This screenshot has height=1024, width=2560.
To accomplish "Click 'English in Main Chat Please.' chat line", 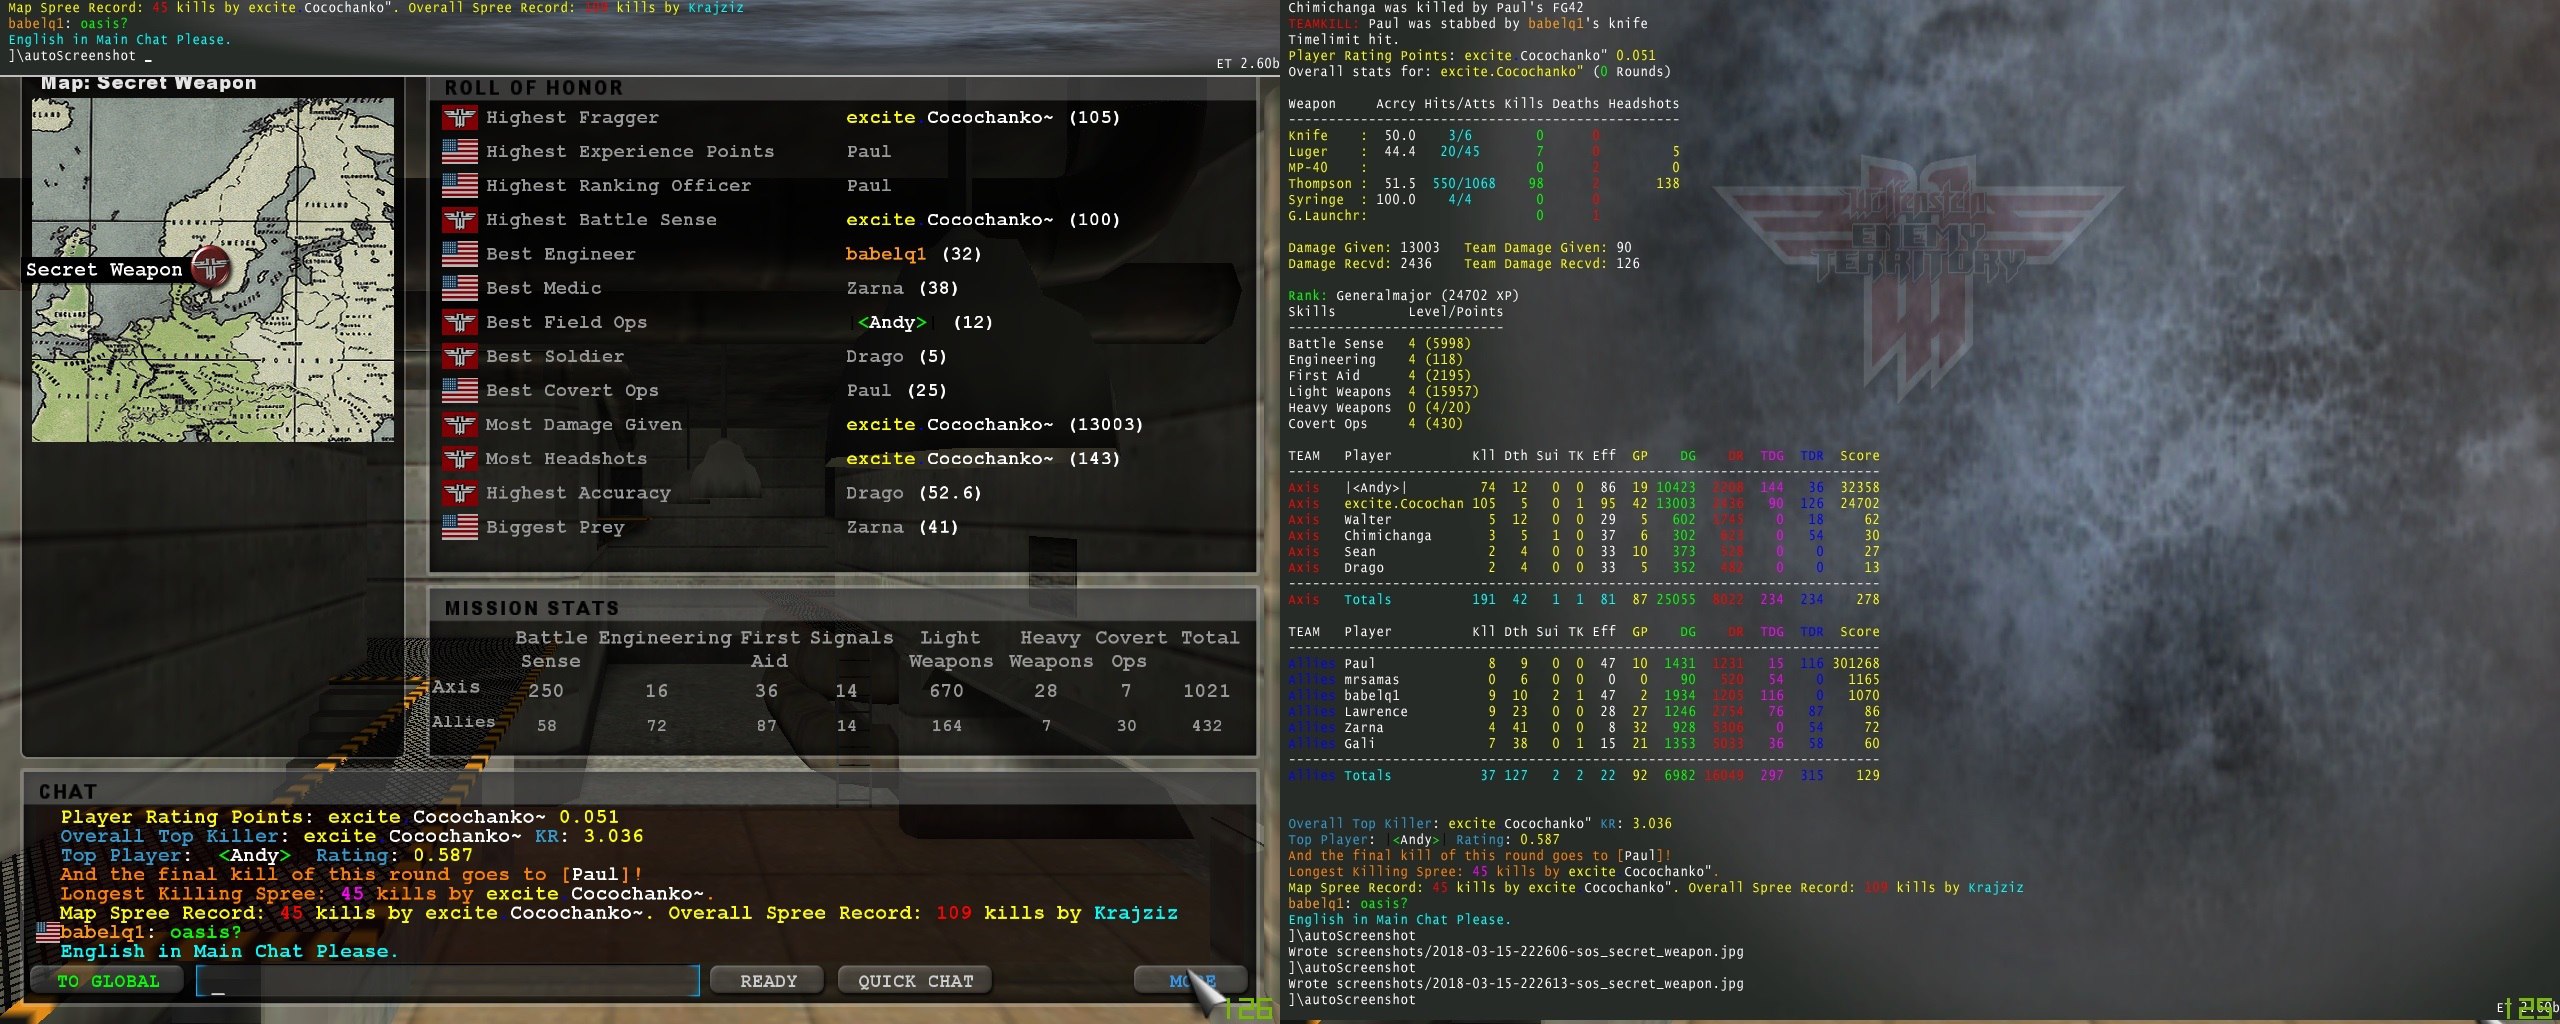I will [x=229, y=952].
